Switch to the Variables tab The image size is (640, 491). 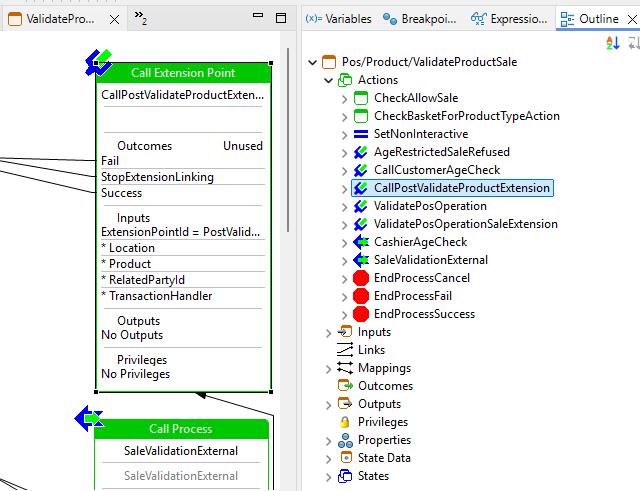tap(338, 19)
